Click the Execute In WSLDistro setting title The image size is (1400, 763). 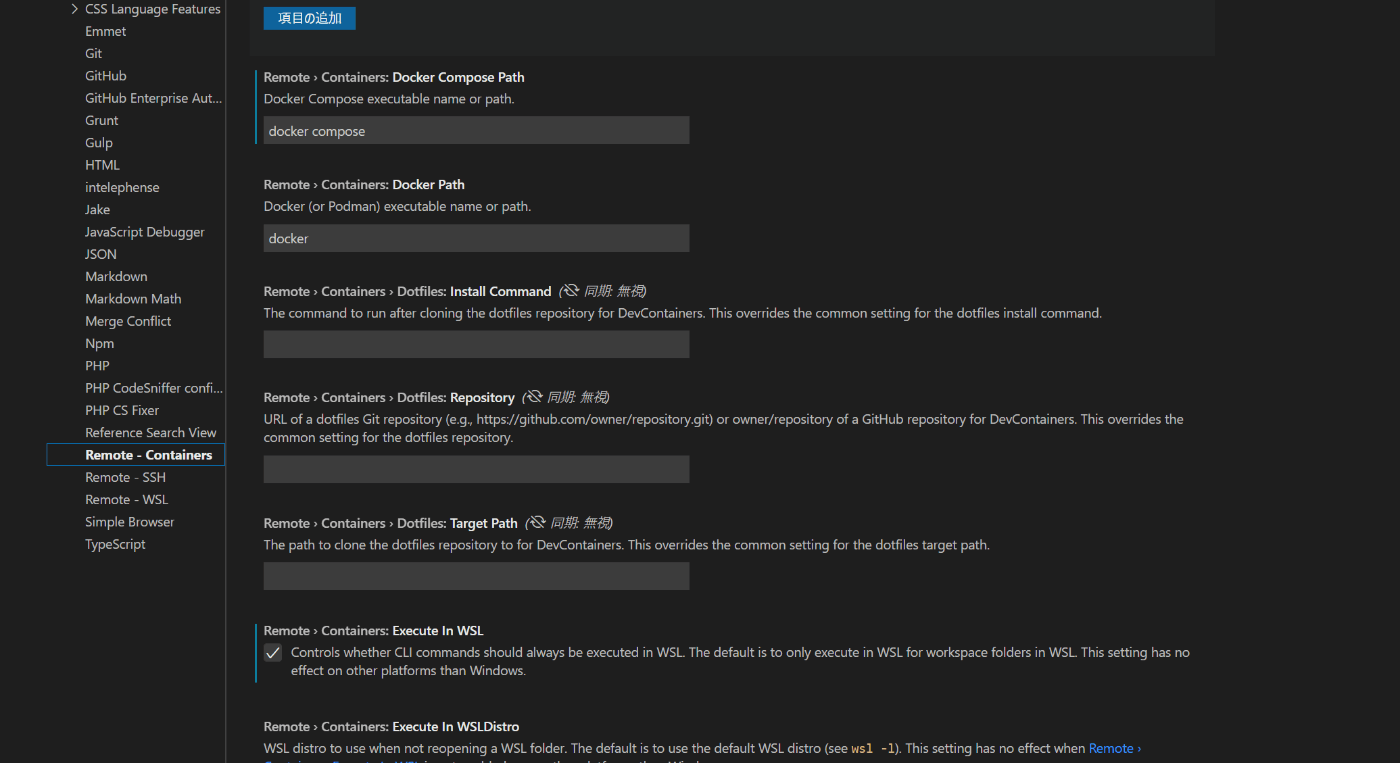(392, 727)
